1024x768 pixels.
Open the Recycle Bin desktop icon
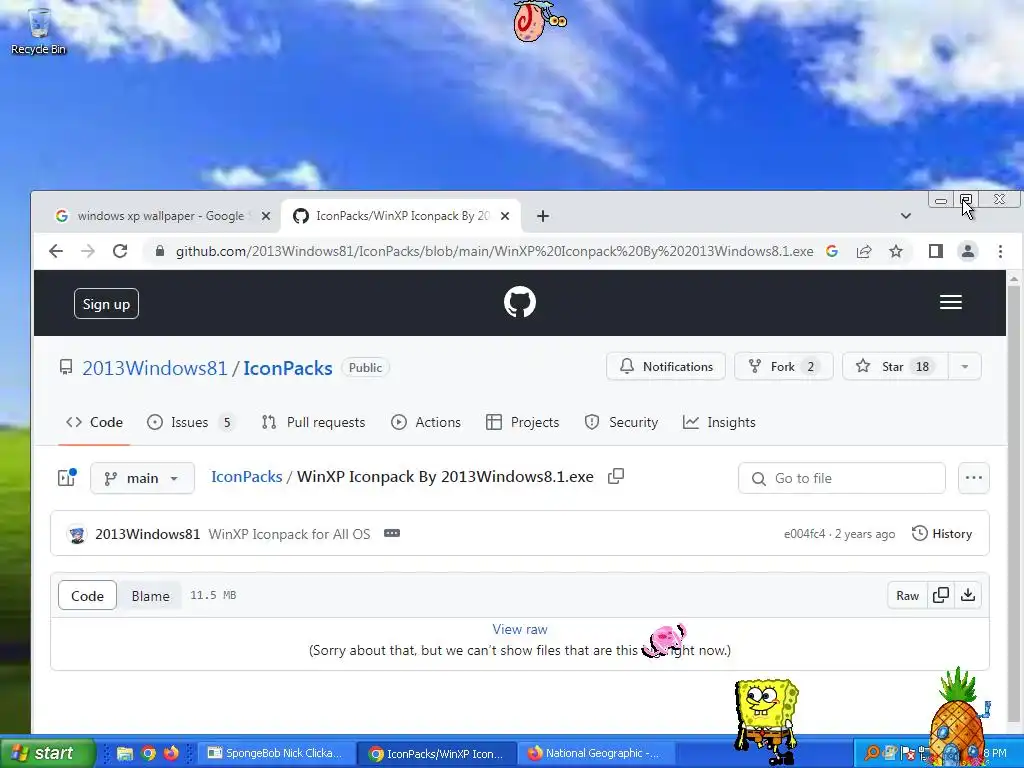coord(38,31)
